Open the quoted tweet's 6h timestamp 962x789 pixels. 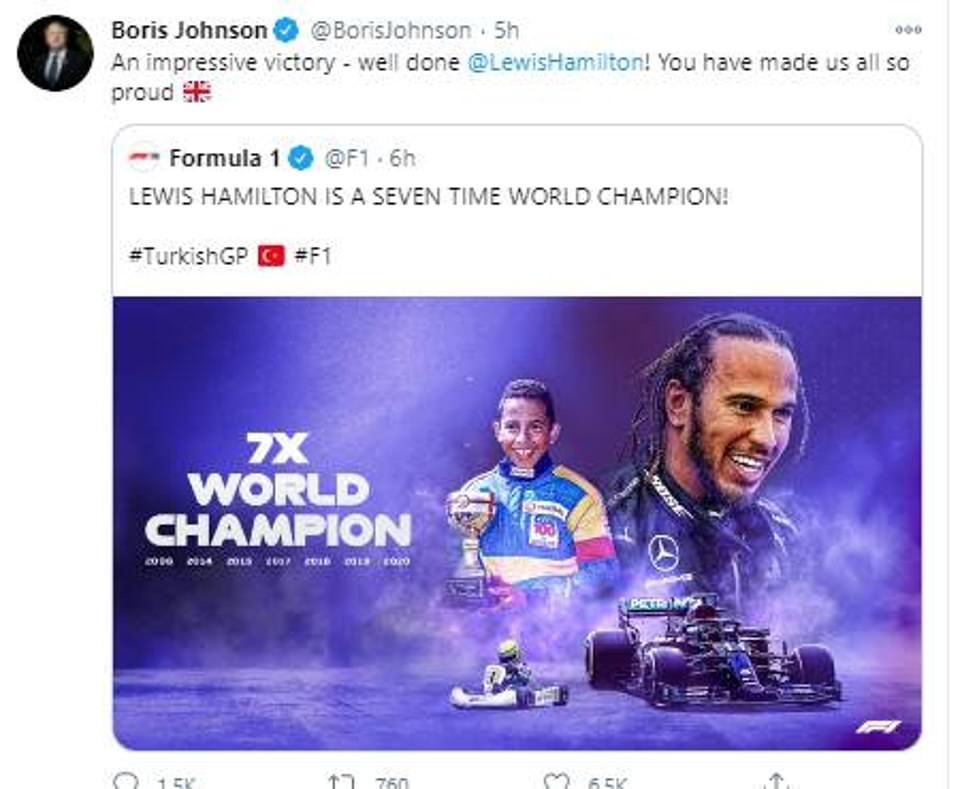401,158
